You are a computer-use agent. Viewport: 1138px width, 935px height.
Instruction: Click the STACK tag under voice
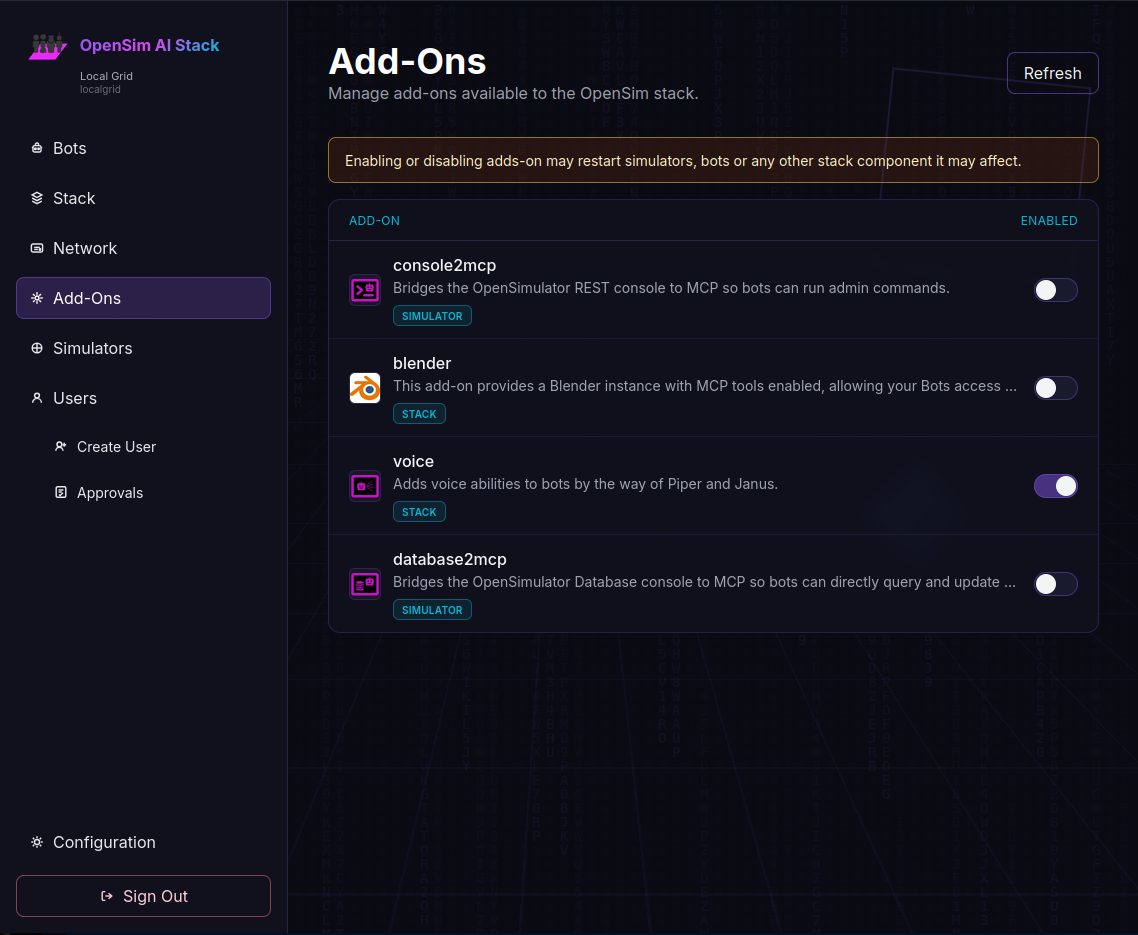pyautogui.click(x=419, y=512)
